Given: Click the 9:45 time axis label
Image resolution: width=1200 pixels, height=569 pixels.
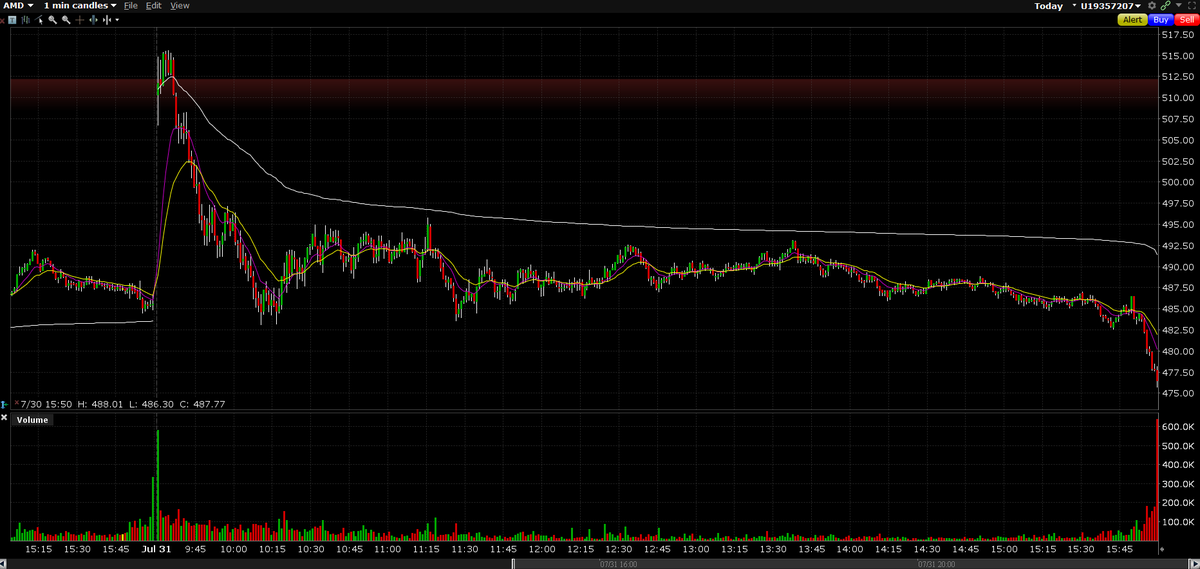Looking at the screenshot, I should (x=195, y=549).
